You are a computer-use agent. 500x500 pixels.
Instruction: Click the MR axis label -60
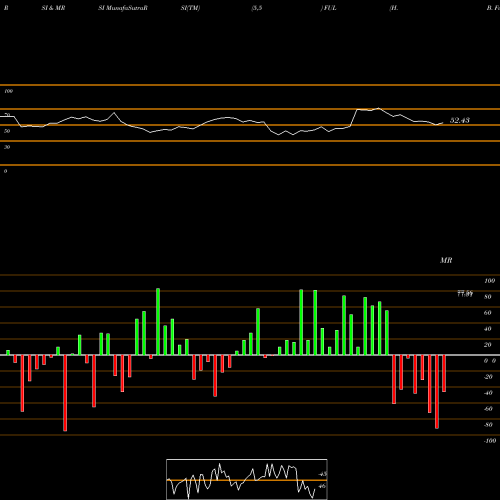(x=488, y=409)
